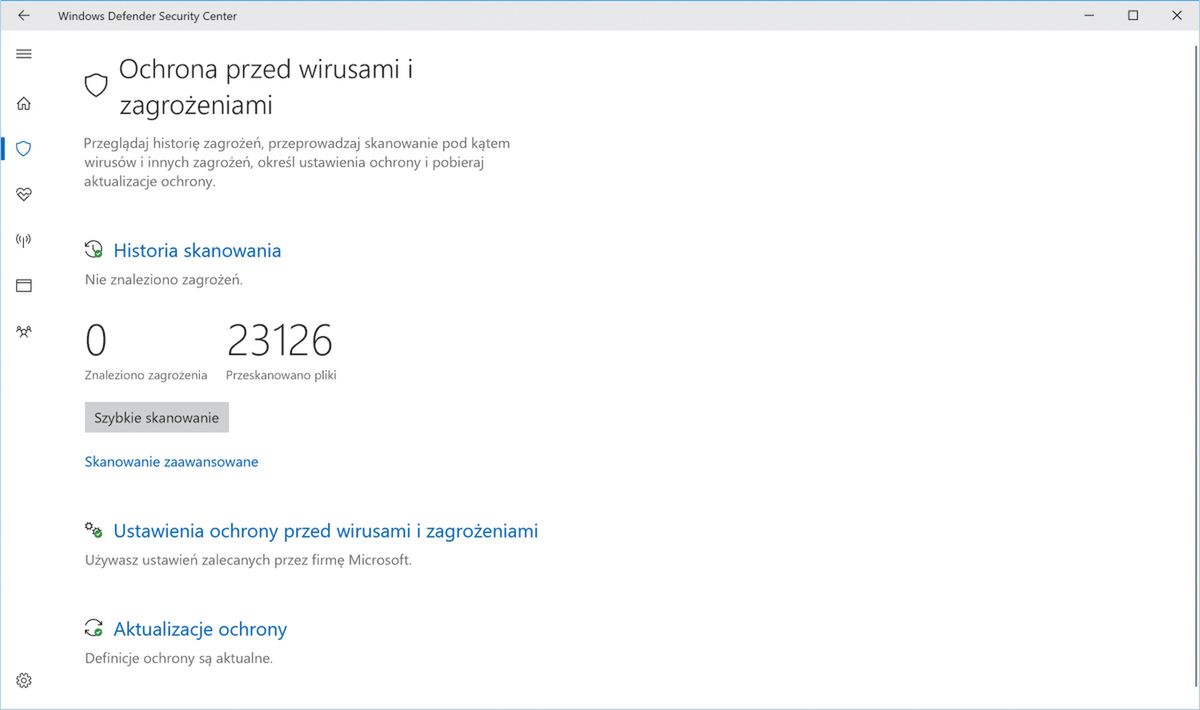Viewport: 1200px width, 710px height.
Task: Click the Znaleziono zagrożenia label
Action: click(146, 375)
